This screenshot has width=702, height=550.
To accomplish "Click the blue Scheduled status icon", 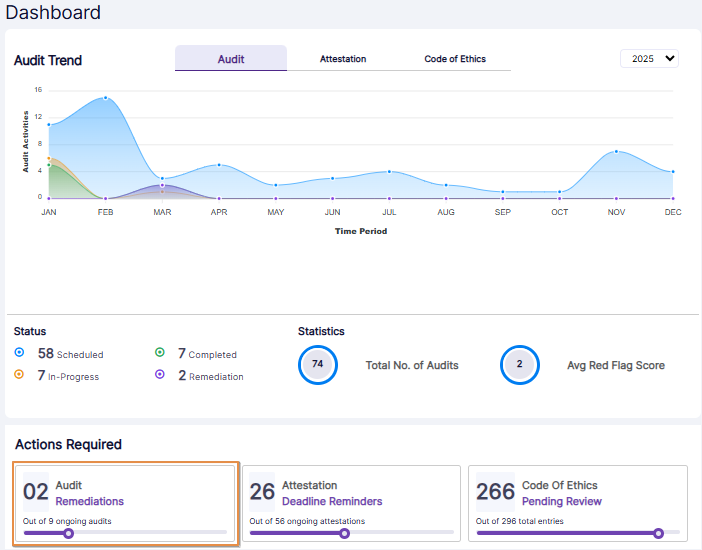I will [20, 353].
